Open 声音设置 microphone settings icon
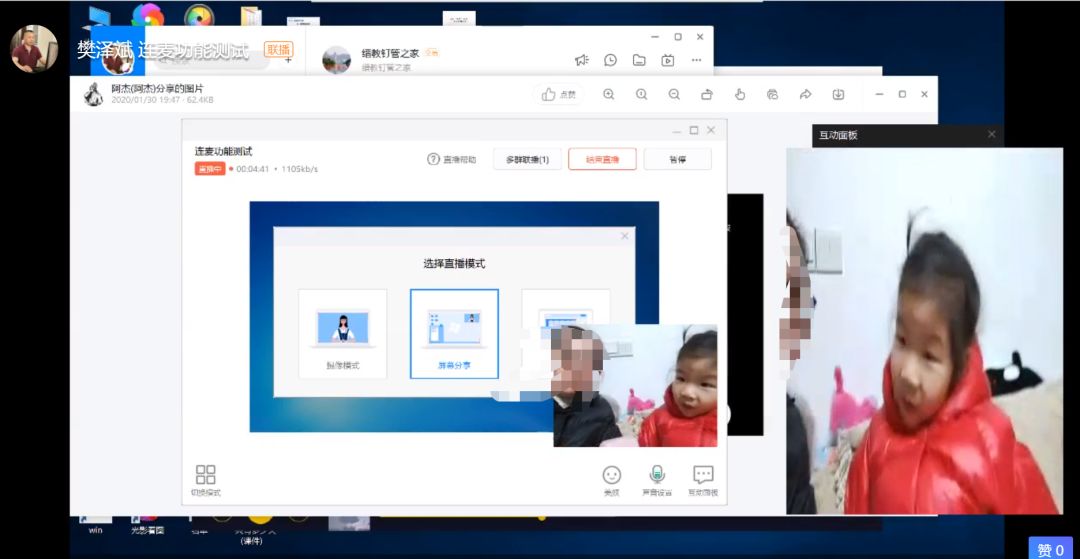The width and height of the screenshot is (1080, 559). point(657,481)
